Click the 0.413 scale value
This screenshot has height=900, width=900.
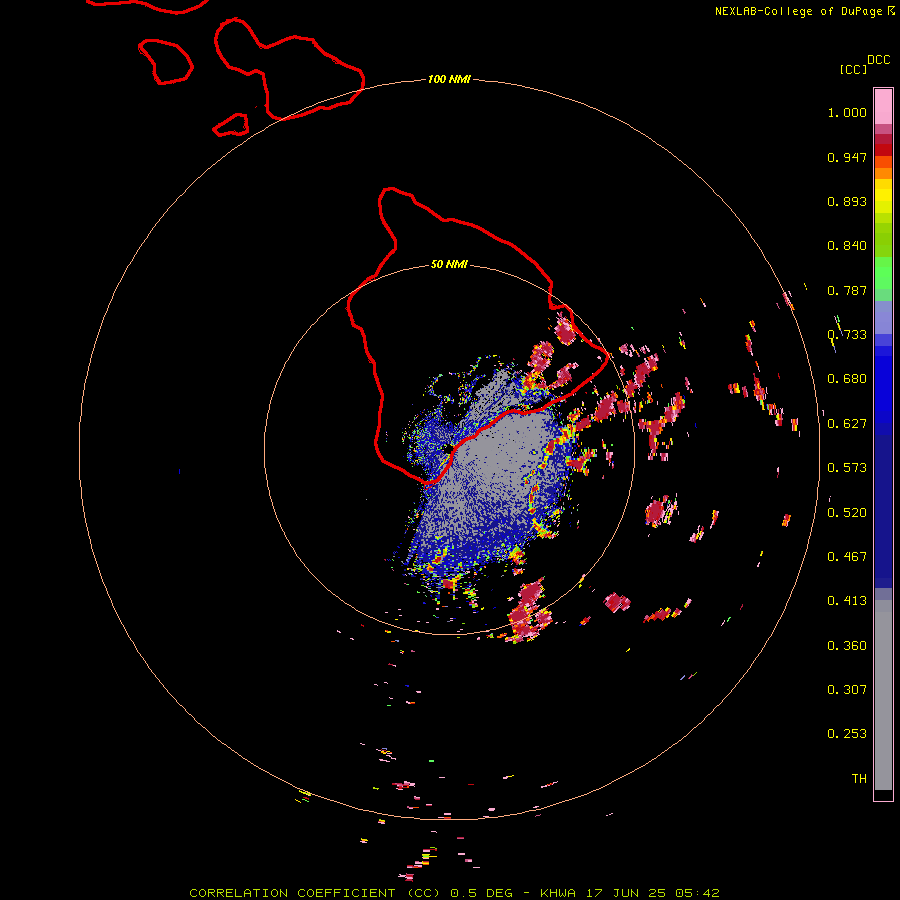pos(847,601)
